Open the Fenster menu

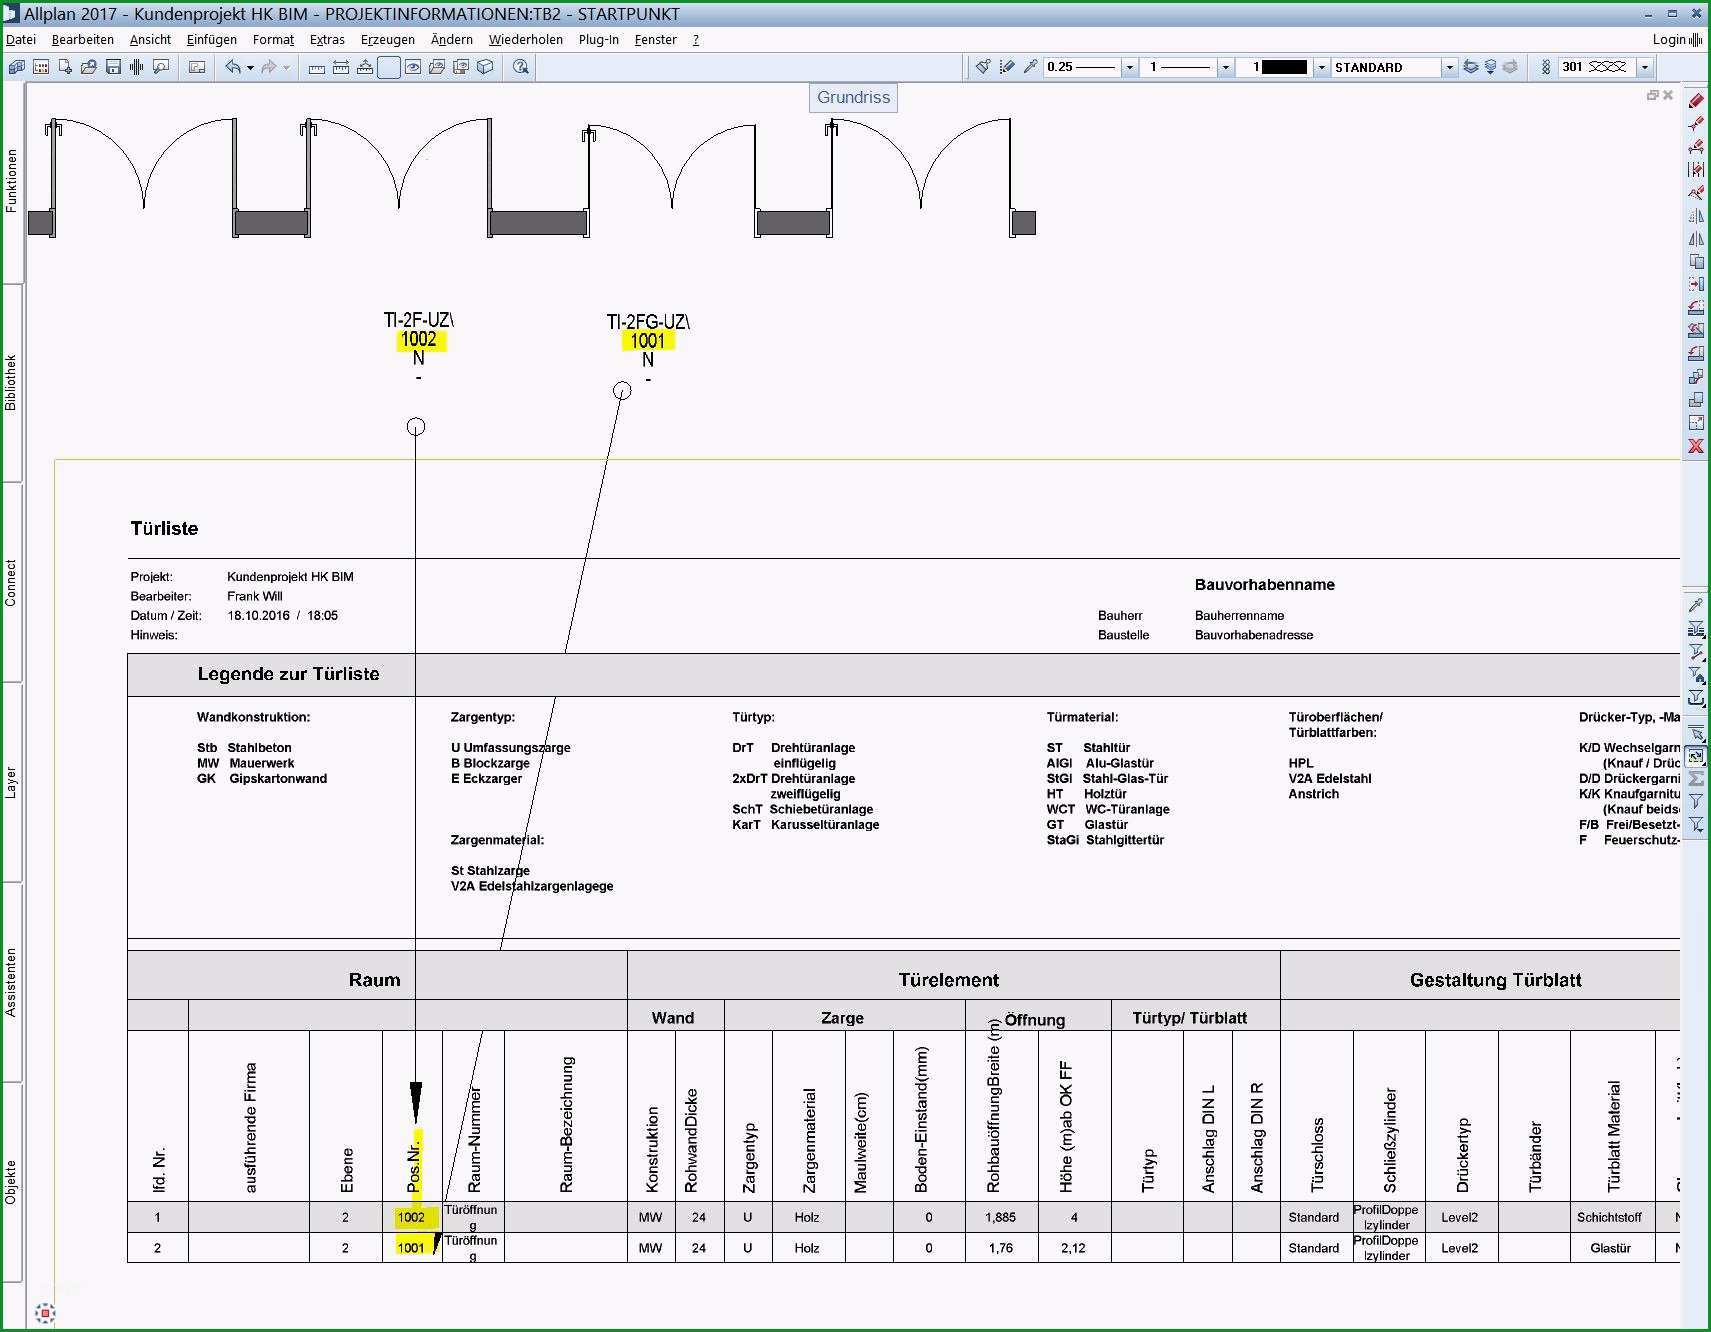click(655, 40)
